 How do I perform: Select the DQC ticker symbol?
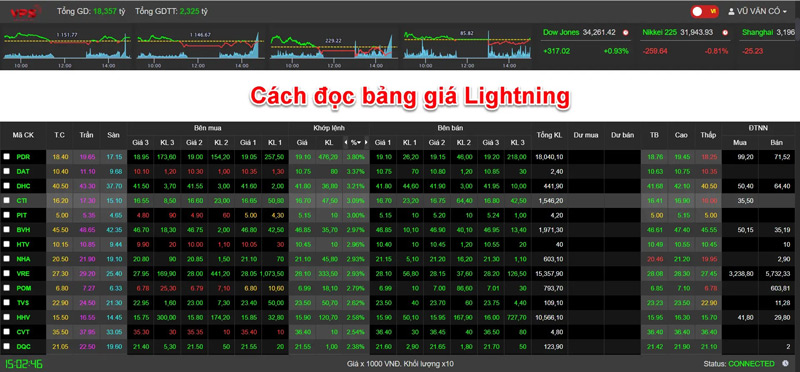click(x=23, y=346)
